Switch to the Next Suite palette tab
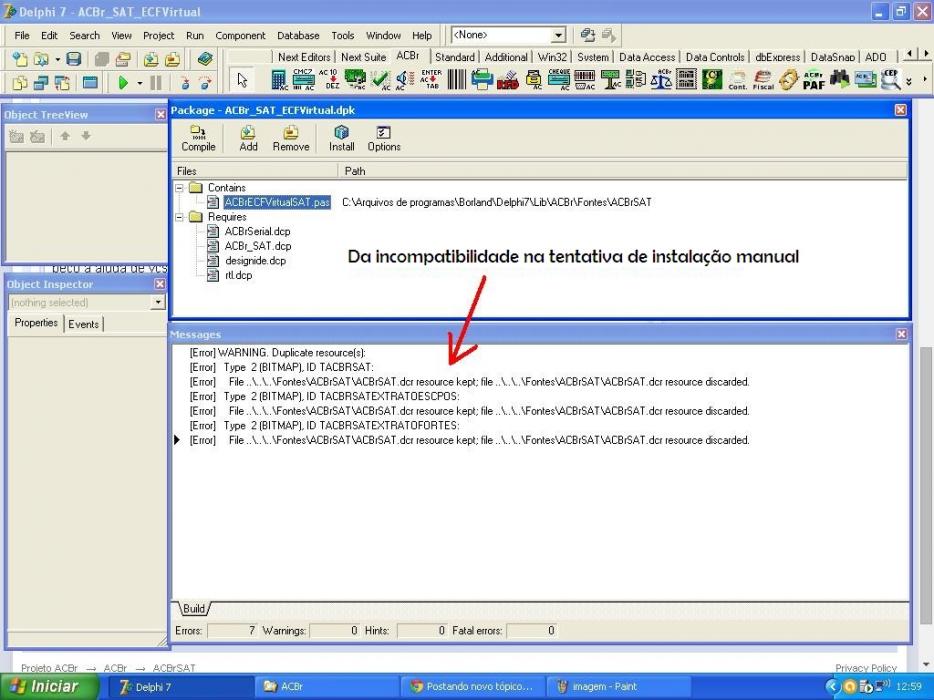This screenshot has height=700, width=934. 363,57
